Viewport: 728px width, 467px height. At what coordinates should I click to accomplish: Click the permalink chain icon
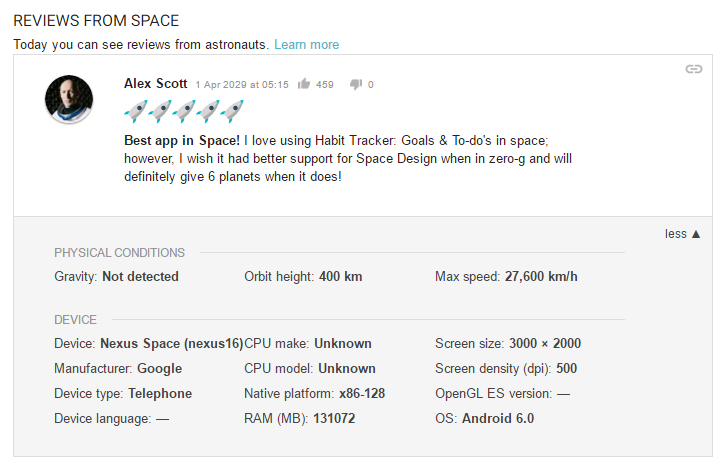click(x=693, y=69)
